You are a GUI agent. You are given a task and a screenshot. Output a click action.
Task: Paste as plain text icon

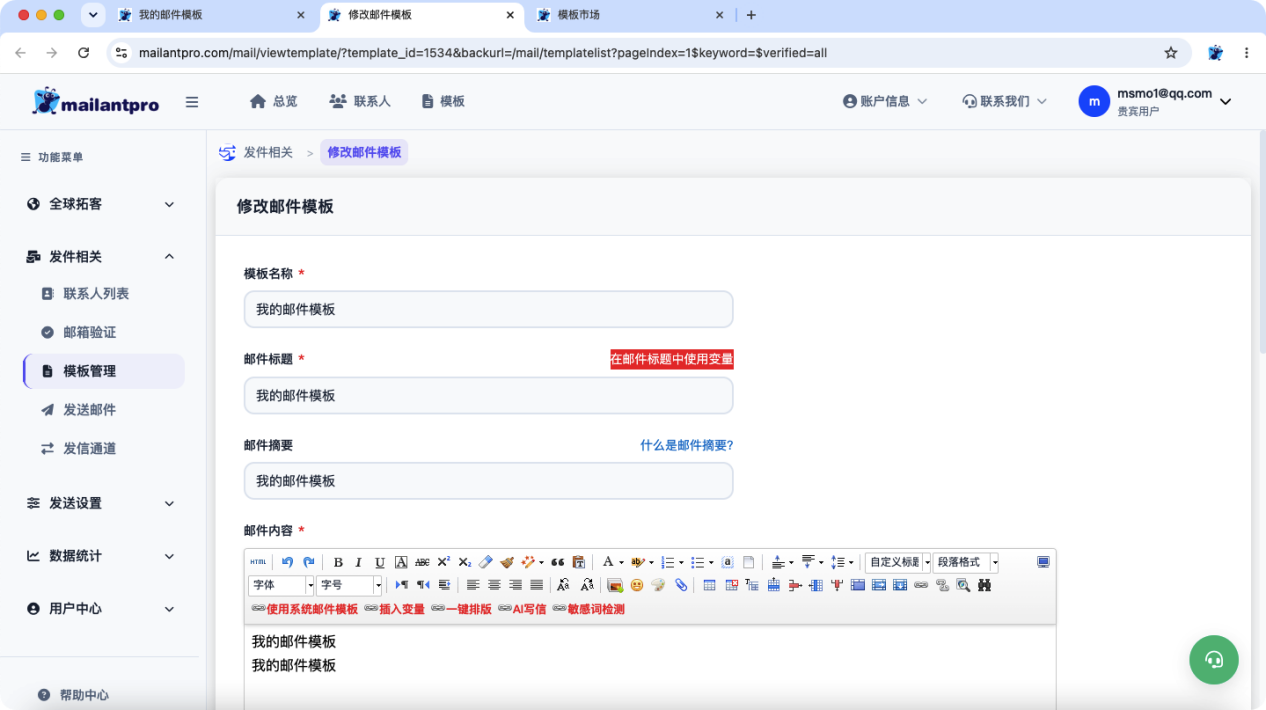pyautogui.click(x=578, y=562)
